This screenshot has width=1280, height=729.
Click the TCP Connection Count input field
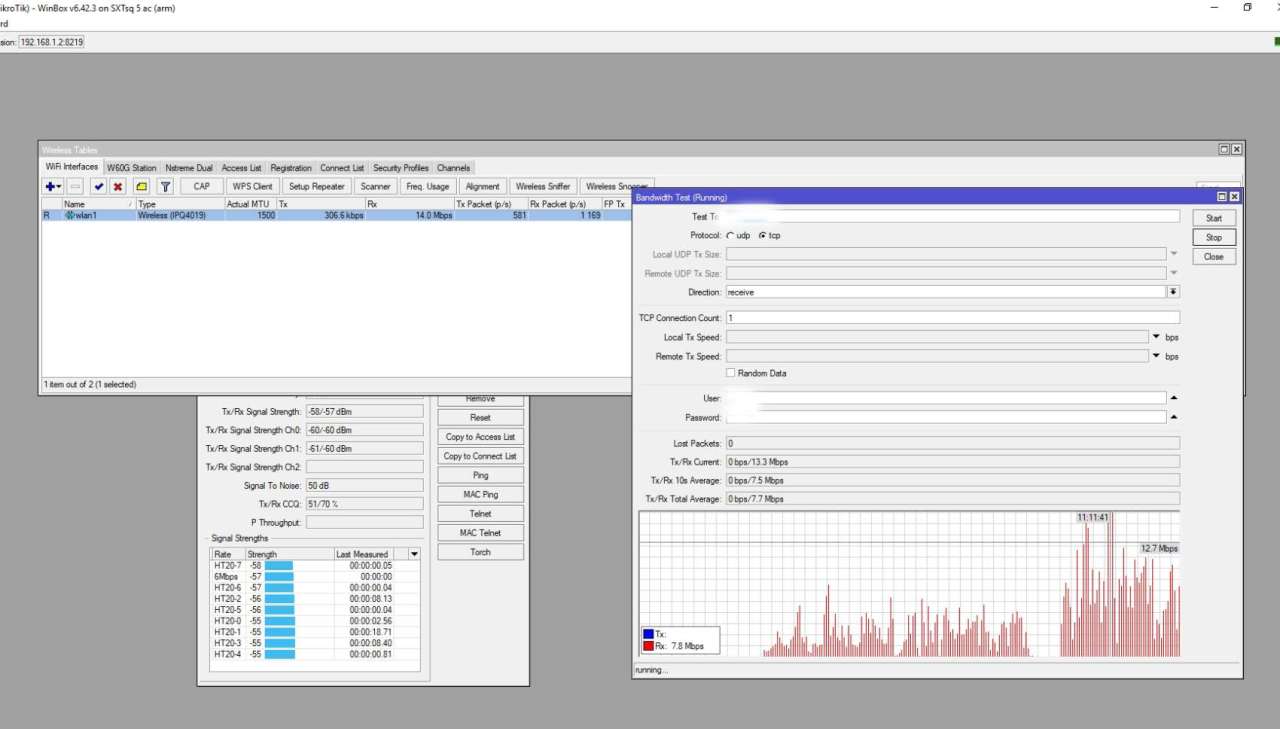pyautogui.click(x=952, y=318)
